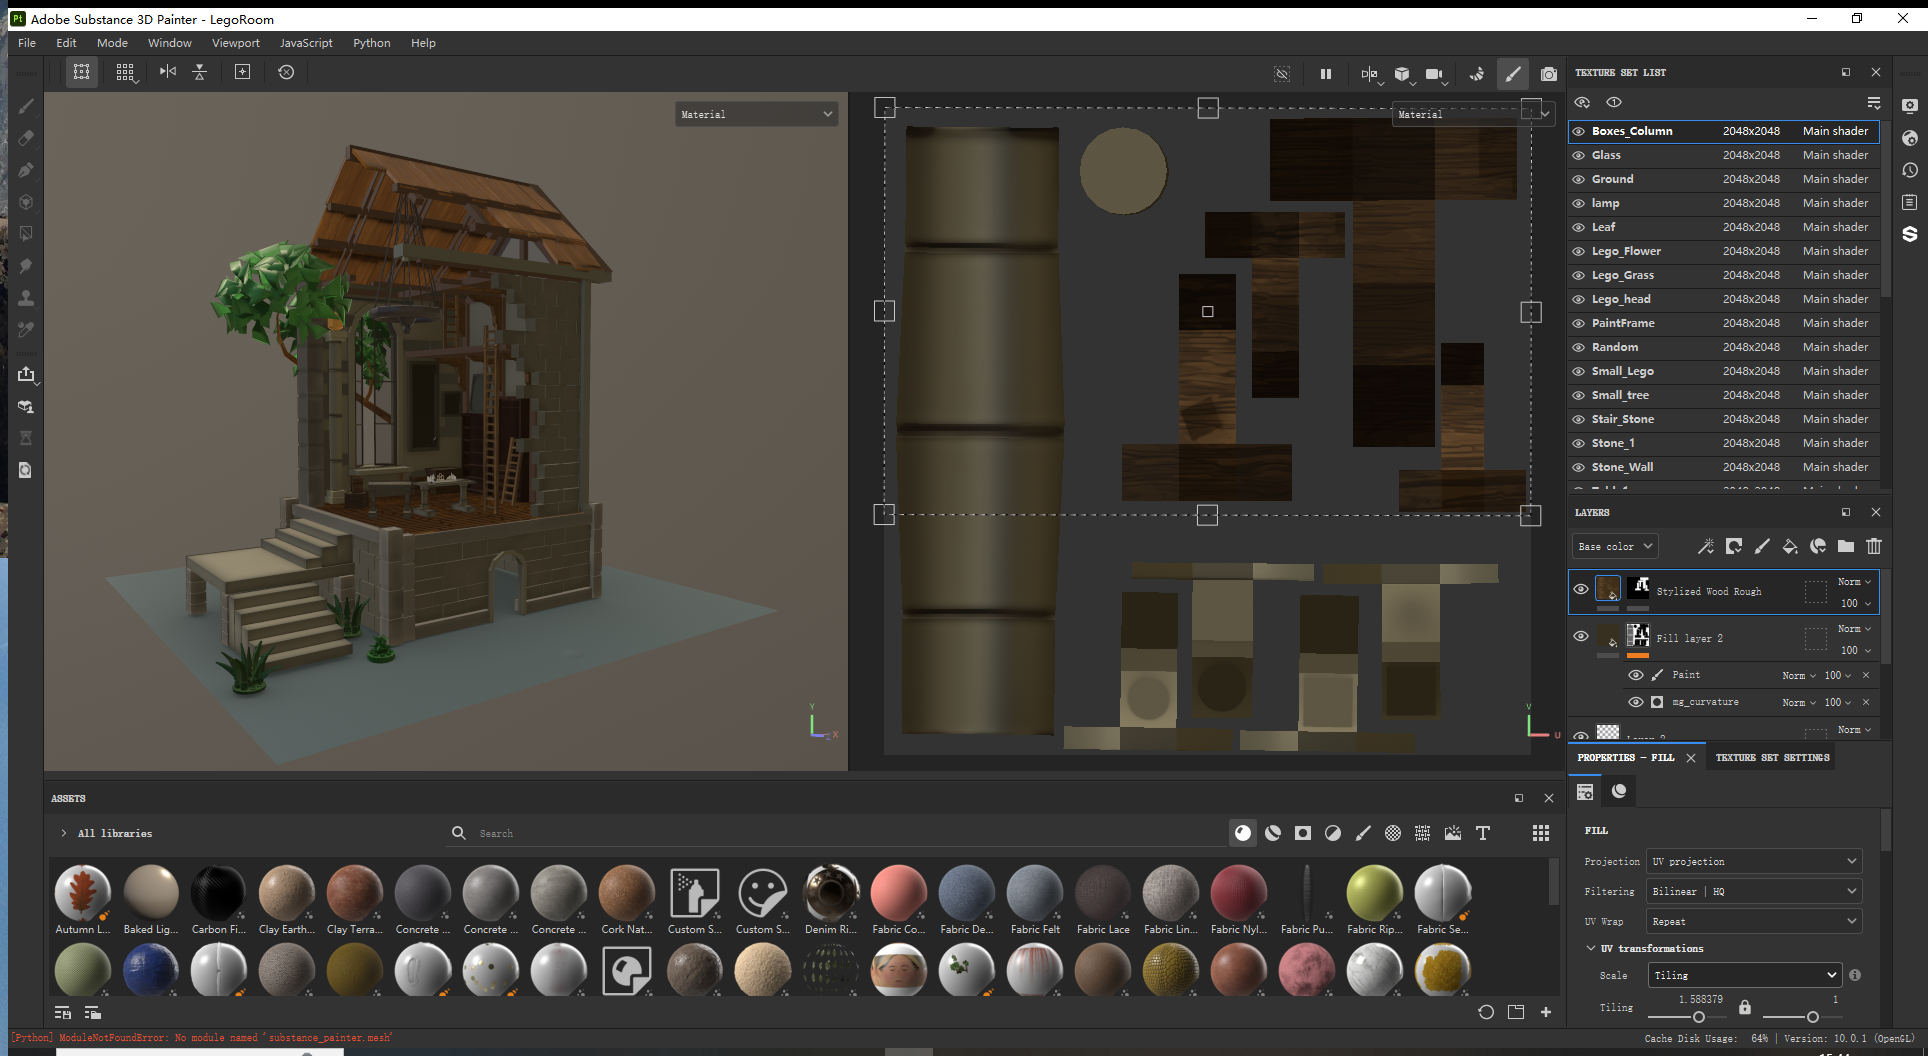Hide the Boxes_Column texture set
Image resolution: width=1928 pixels, height=1056 pixels.
tap(1579, 131)
